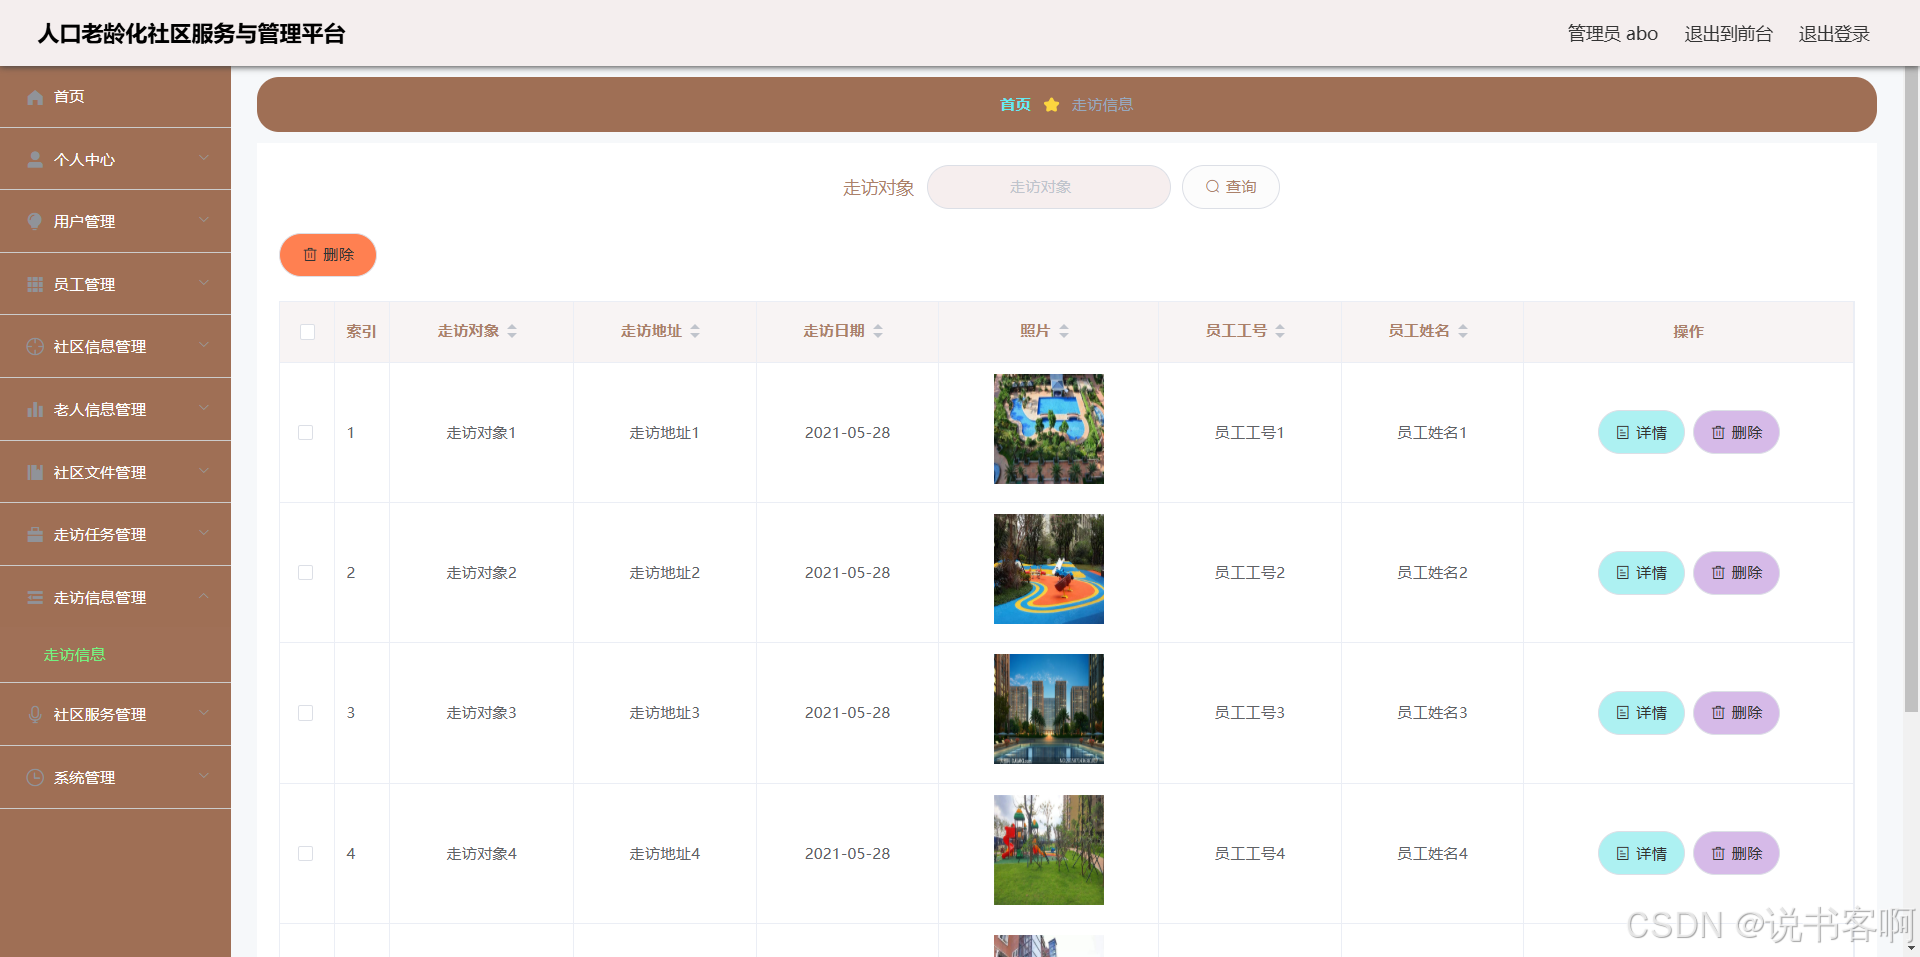Click 删除 for row 走访对象1
Image resolution: width=1920 pixels, height=957 pixels.
1736,433
